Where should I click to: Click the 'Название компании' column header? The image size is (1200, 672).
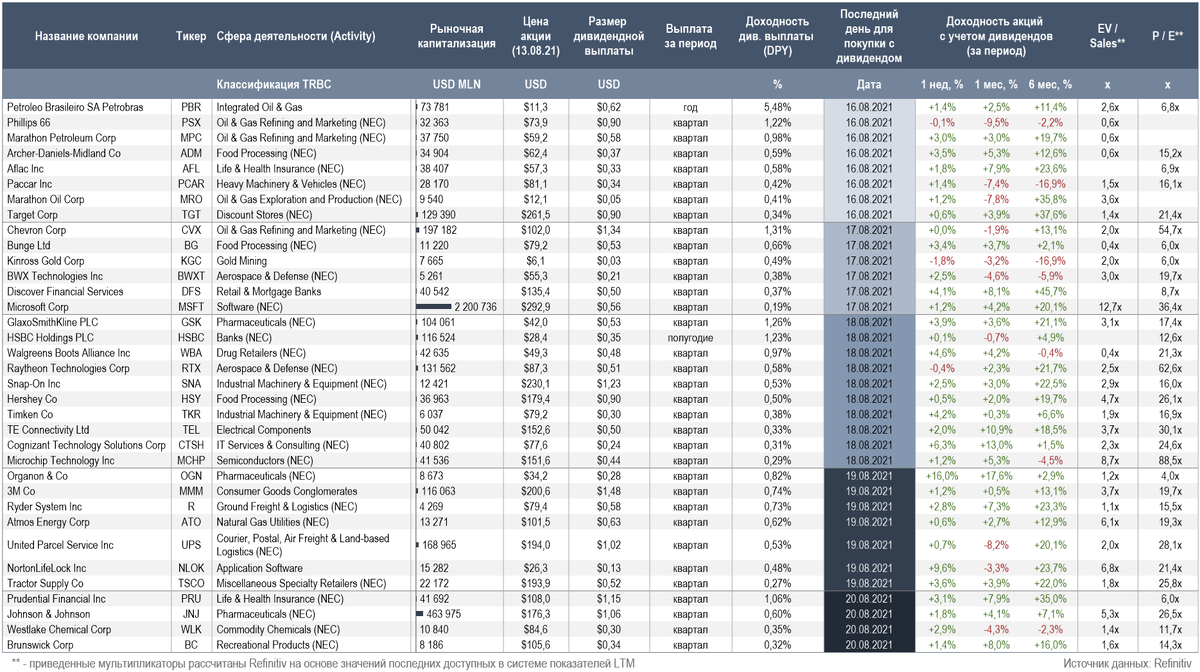(87, 36)
